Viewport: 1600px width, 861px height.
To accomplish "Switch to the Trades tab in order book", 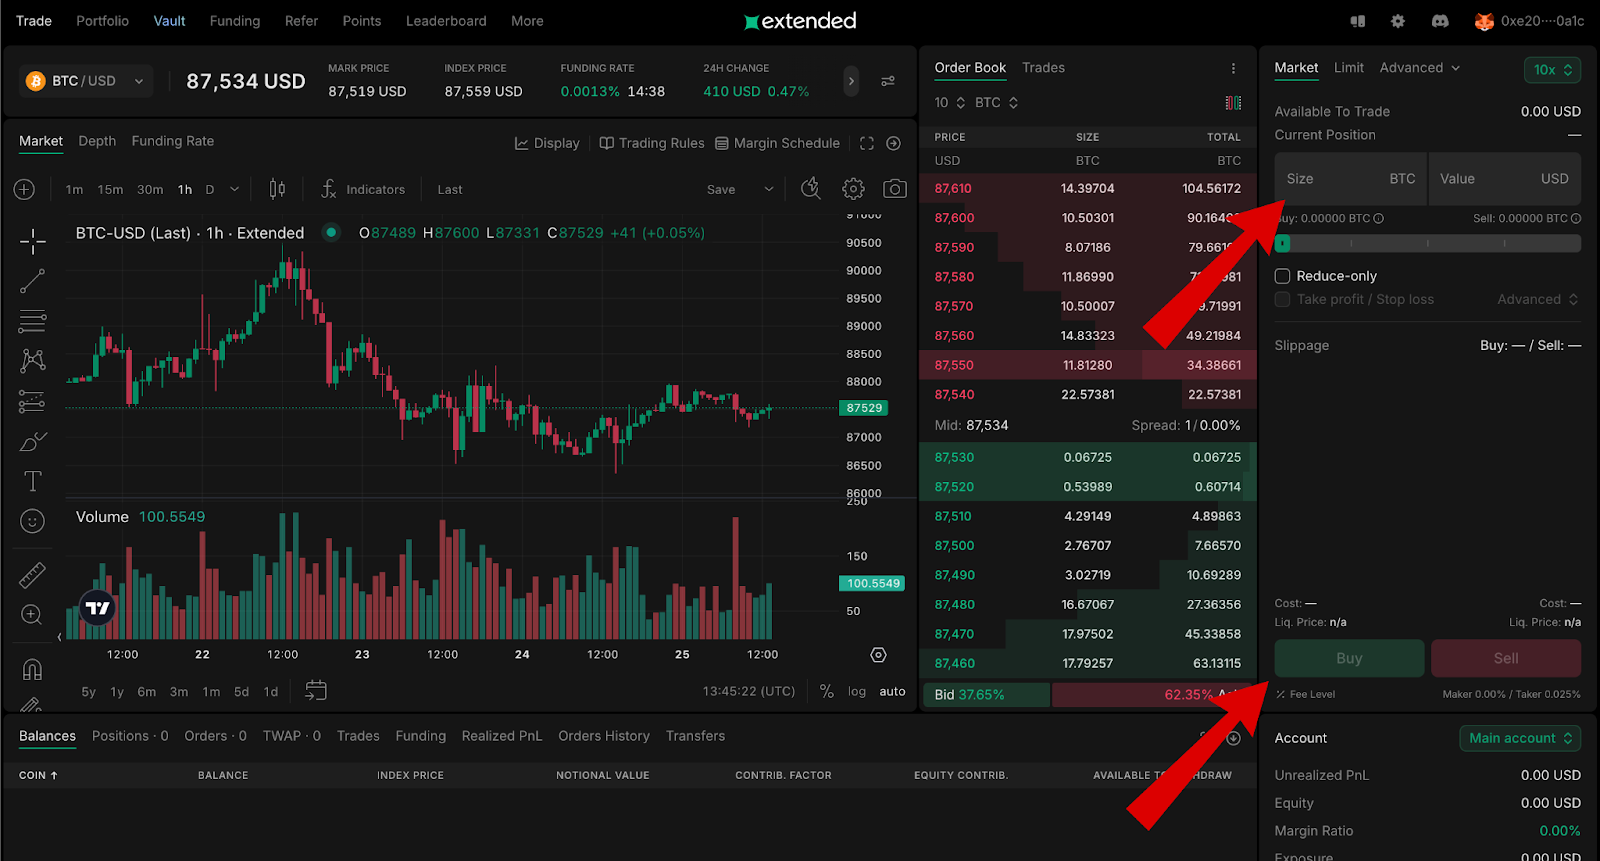I will (1043, 68).
